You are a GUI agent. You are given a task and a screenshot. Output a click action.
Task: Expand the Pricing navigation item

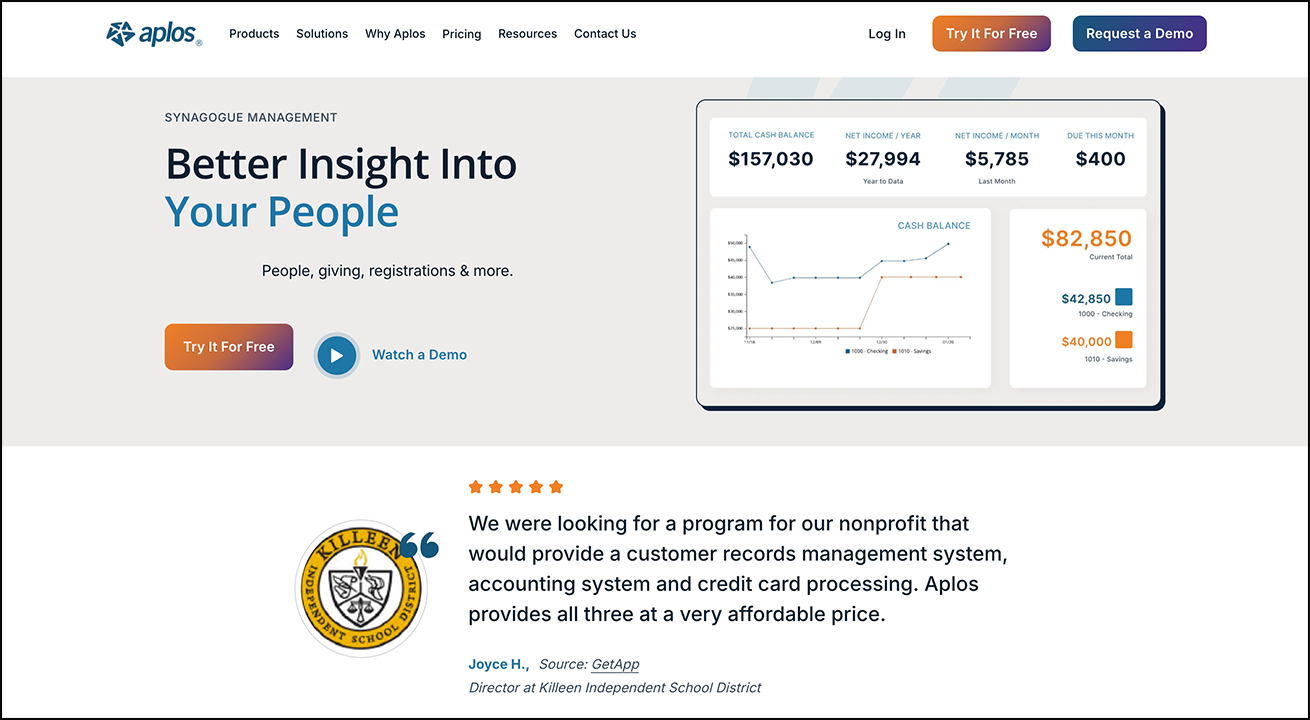point(461,33)
